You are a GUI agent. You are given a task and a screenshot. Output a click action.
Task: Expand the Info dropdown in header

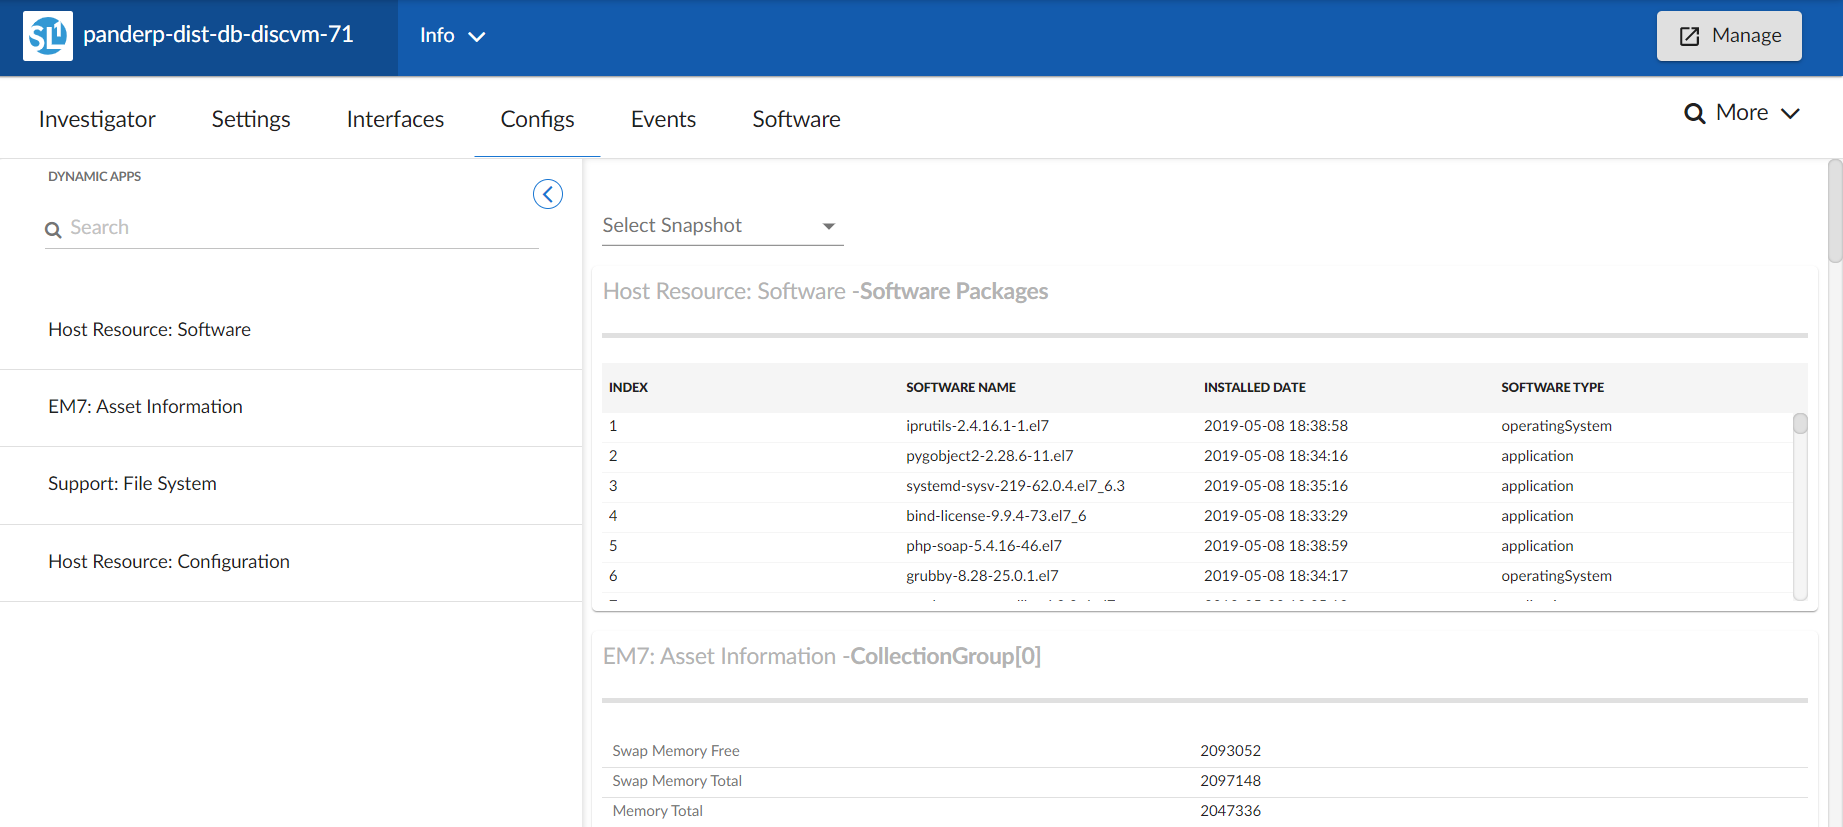[452, 36]
